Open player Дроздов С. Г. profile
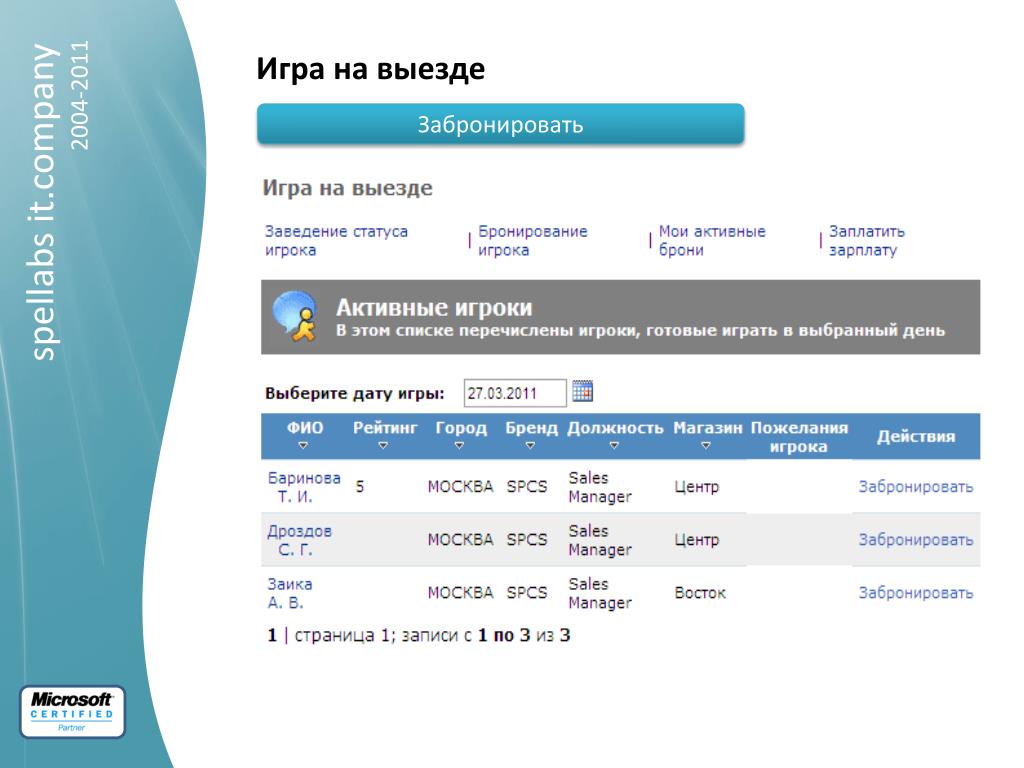Image resolution: width=1024 pixels, height=768 pixels. click(299, 540)
